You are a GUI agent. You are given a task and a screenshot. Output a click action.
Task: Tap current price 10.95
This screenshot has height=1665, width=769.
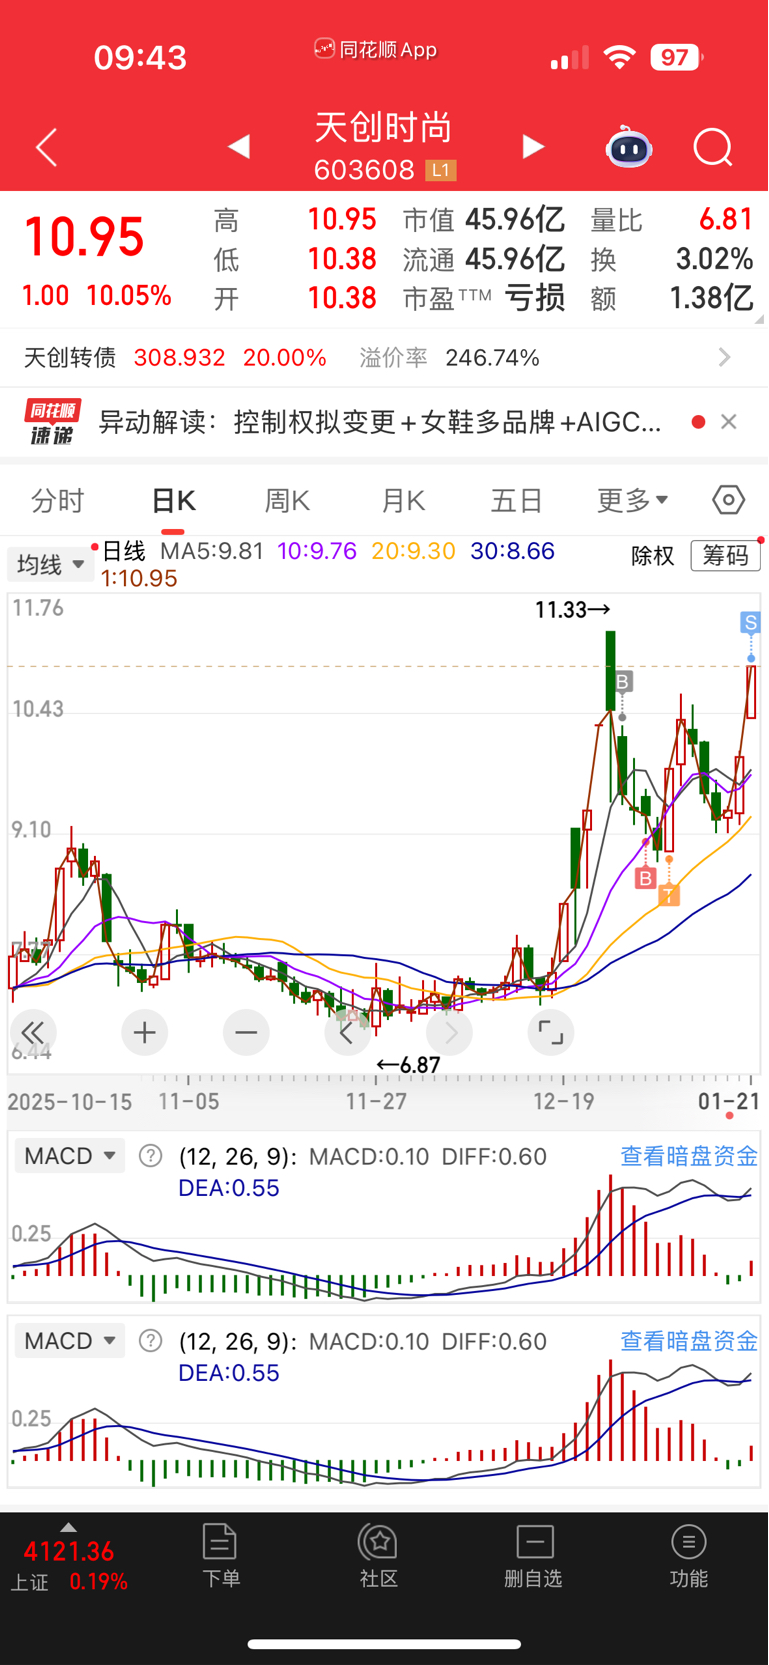[x=84, y=238]
